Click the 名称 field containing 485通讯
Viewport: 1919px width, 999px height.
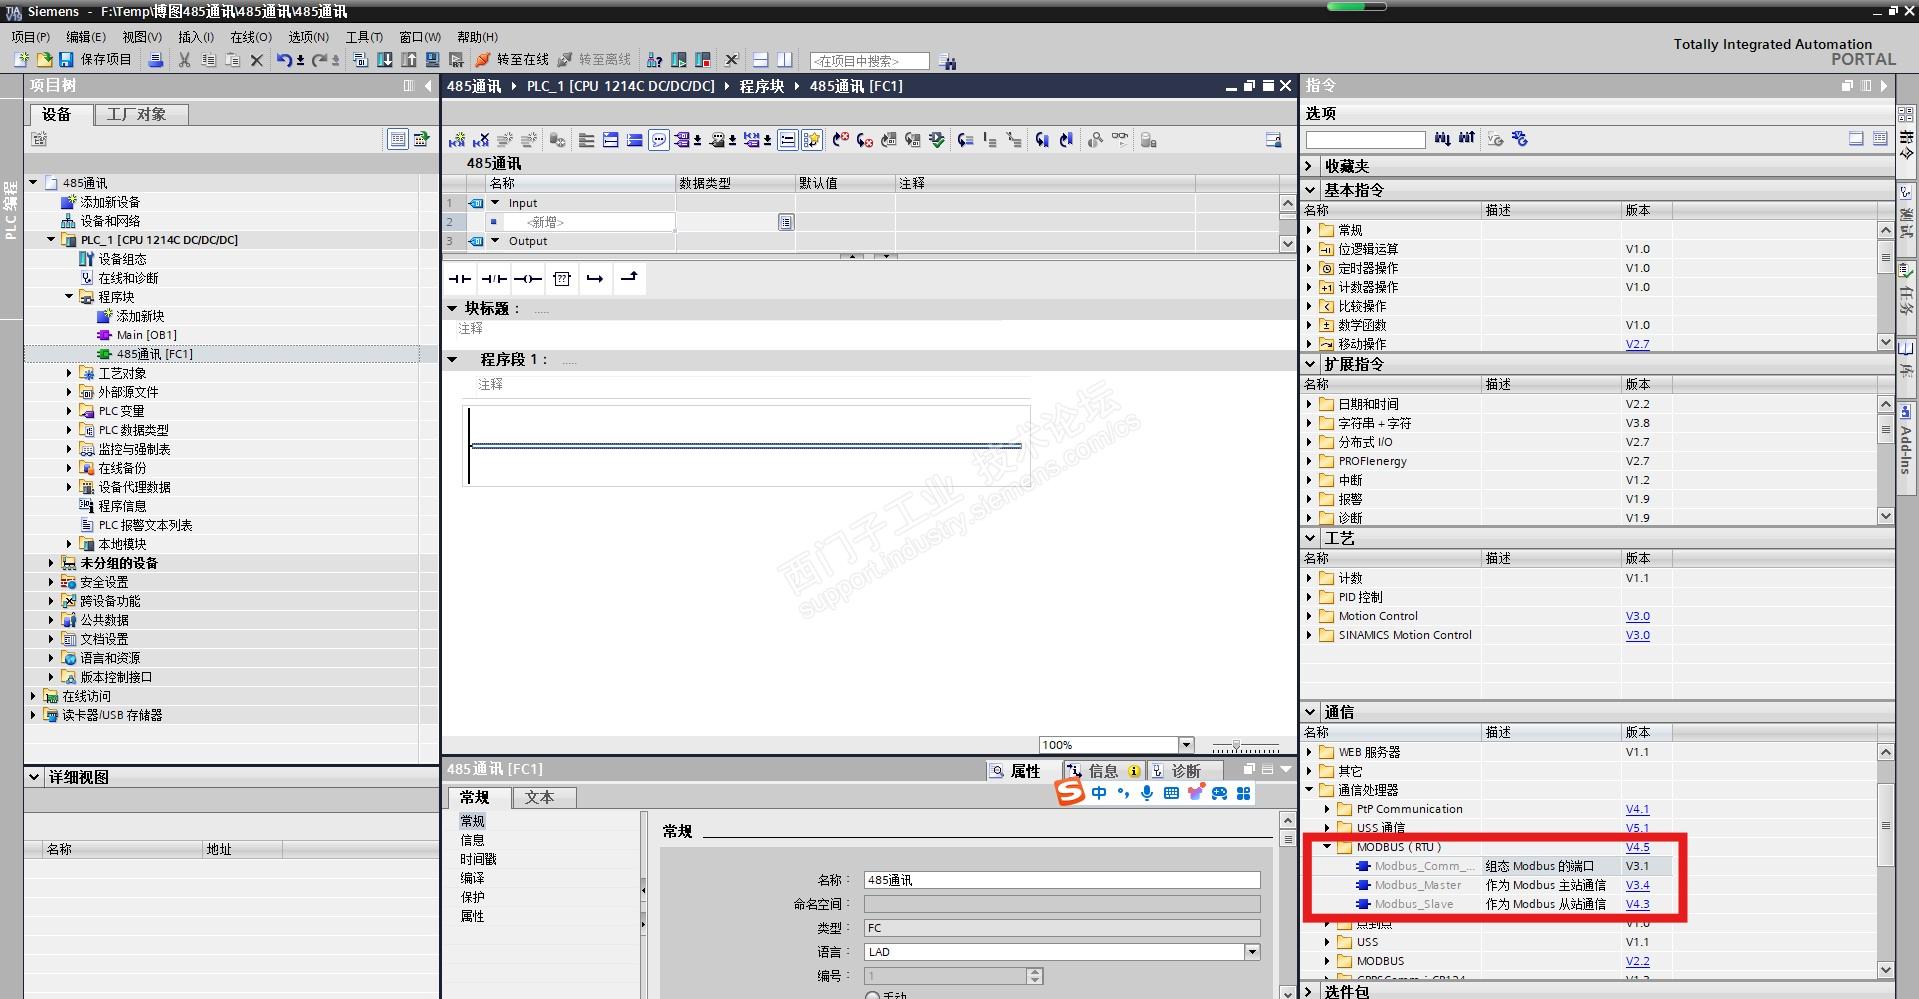[1062, 880]
